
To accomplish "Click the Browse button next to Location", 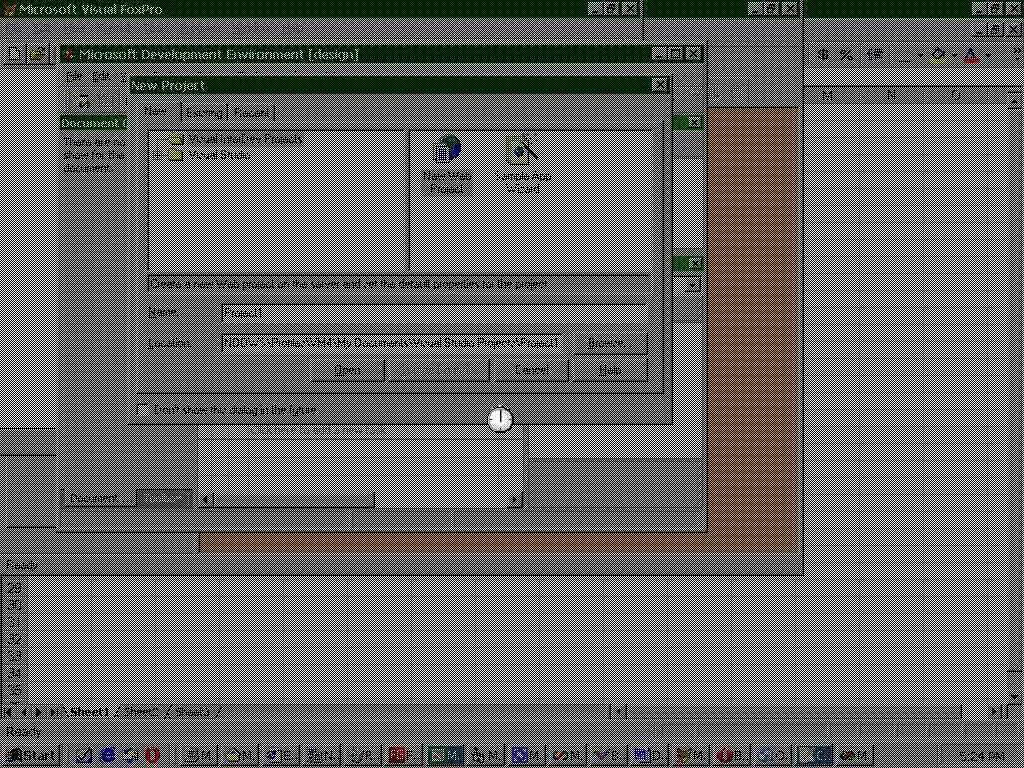I will [608, 343].
